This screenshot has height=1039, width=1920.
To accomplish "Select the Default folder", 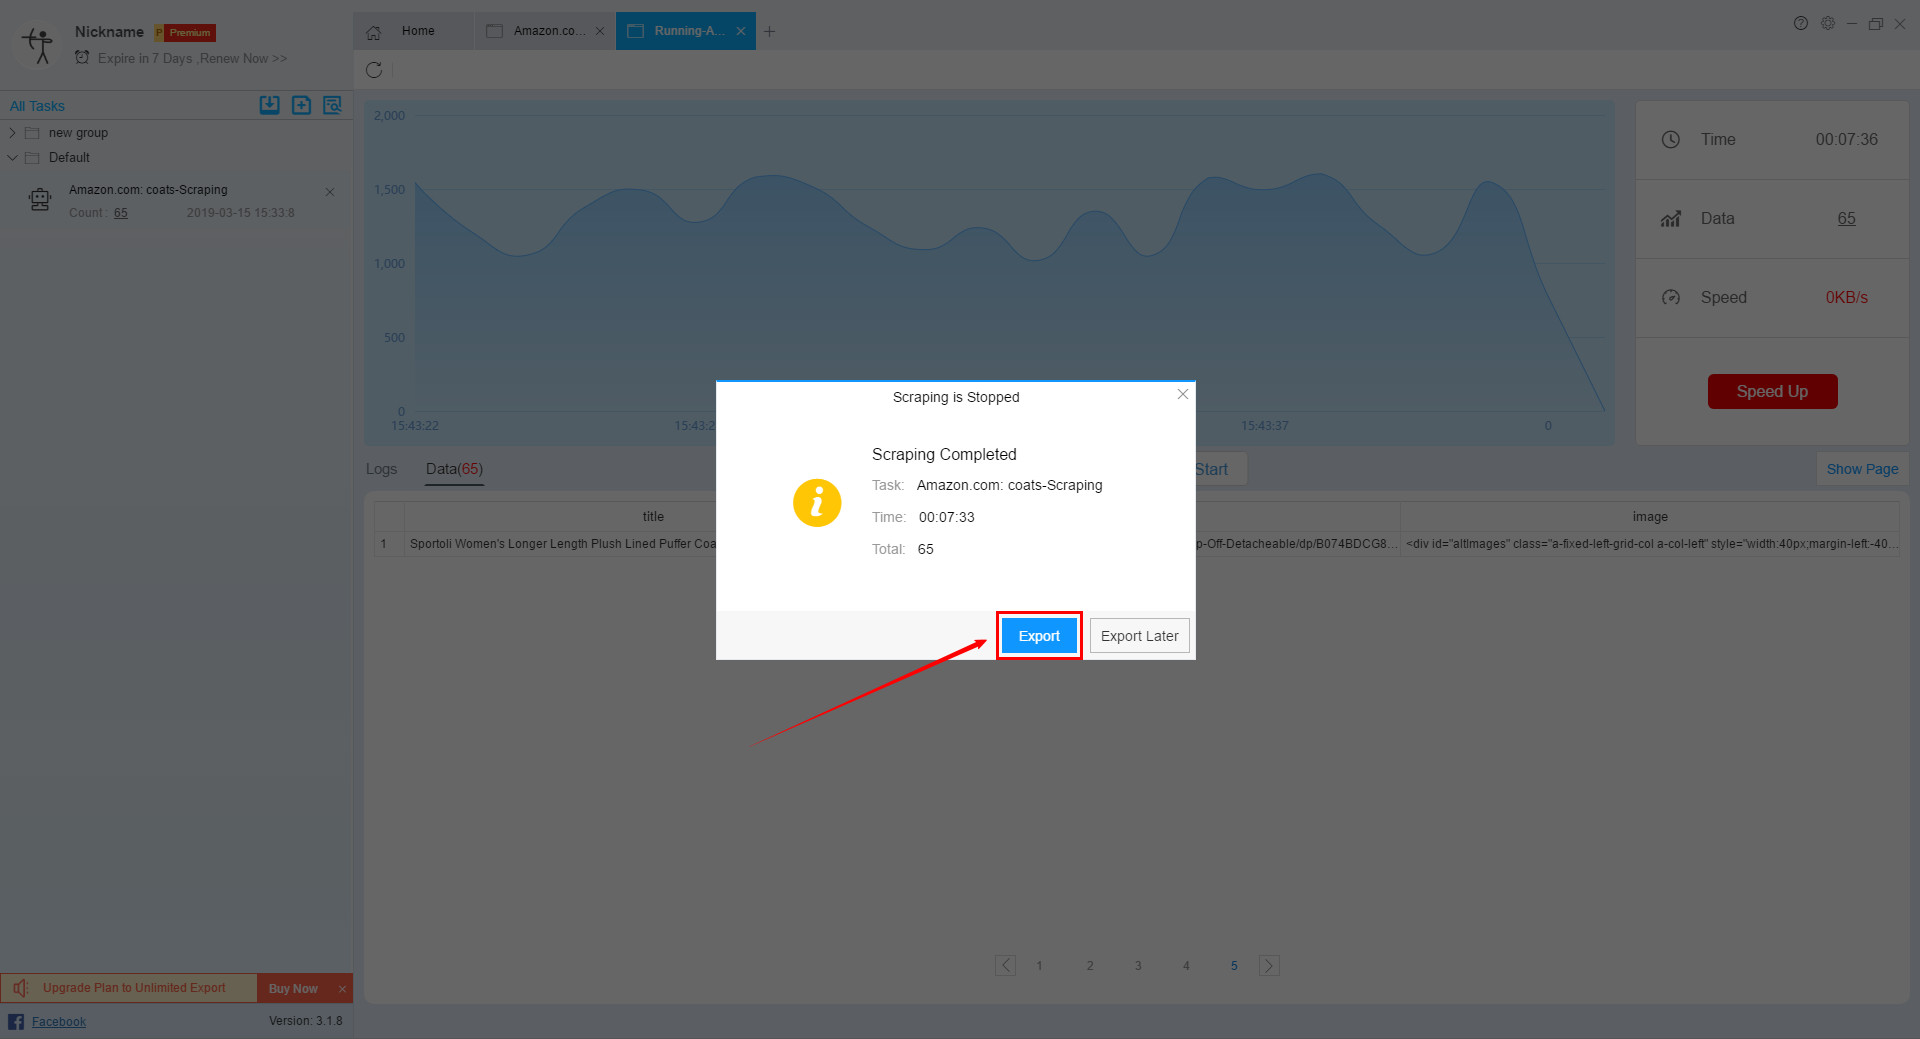I will (69, 157).
